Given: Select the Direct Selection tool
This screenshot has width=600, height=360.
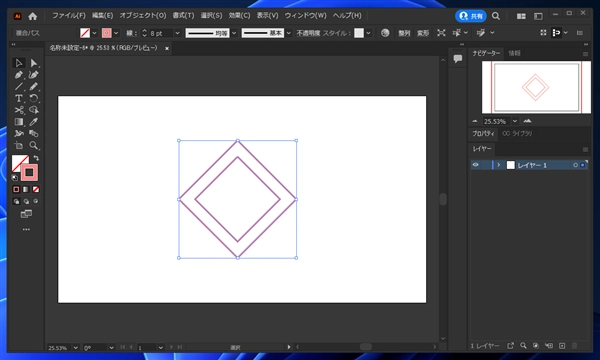Looking at the screenshot, I should pos(34,63).
